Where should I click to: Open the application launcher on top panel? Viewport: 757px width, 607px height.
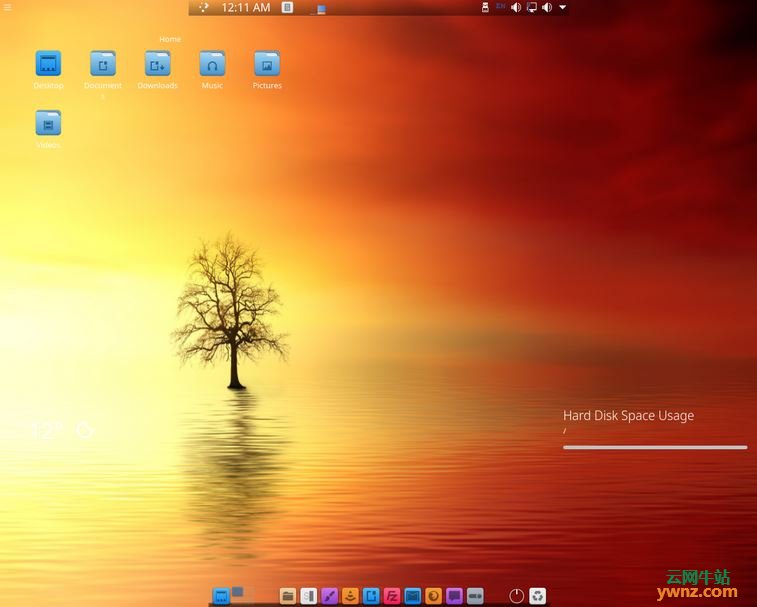204,7
